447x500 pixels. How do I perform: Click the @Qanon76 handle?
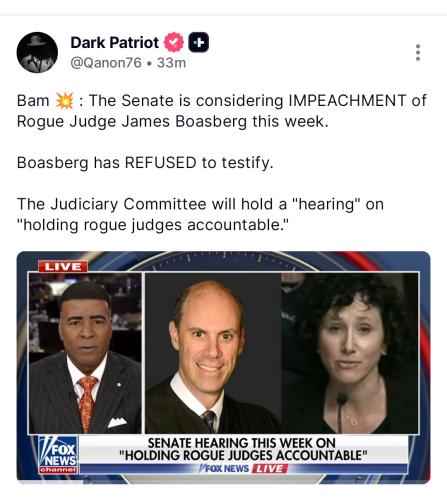[106, 63]
